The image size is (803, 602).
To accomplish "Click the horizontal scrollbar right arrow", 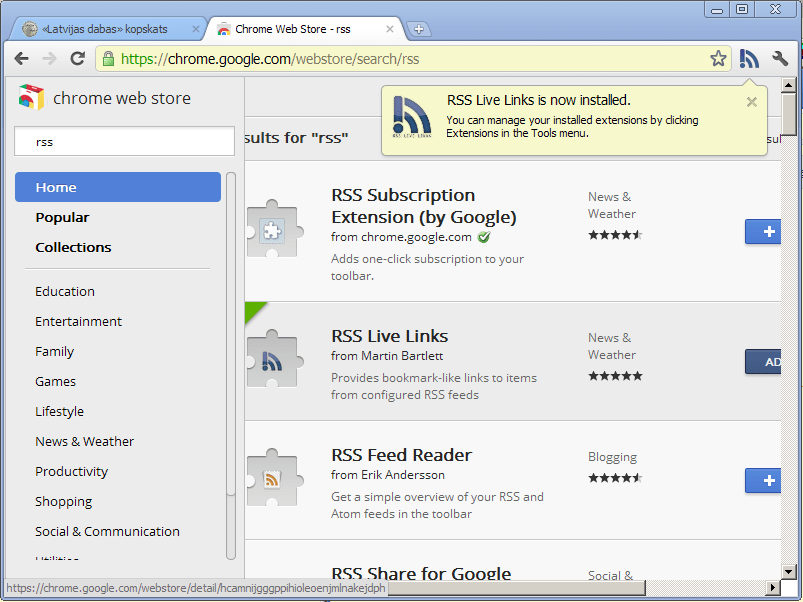I will point(773,588).
